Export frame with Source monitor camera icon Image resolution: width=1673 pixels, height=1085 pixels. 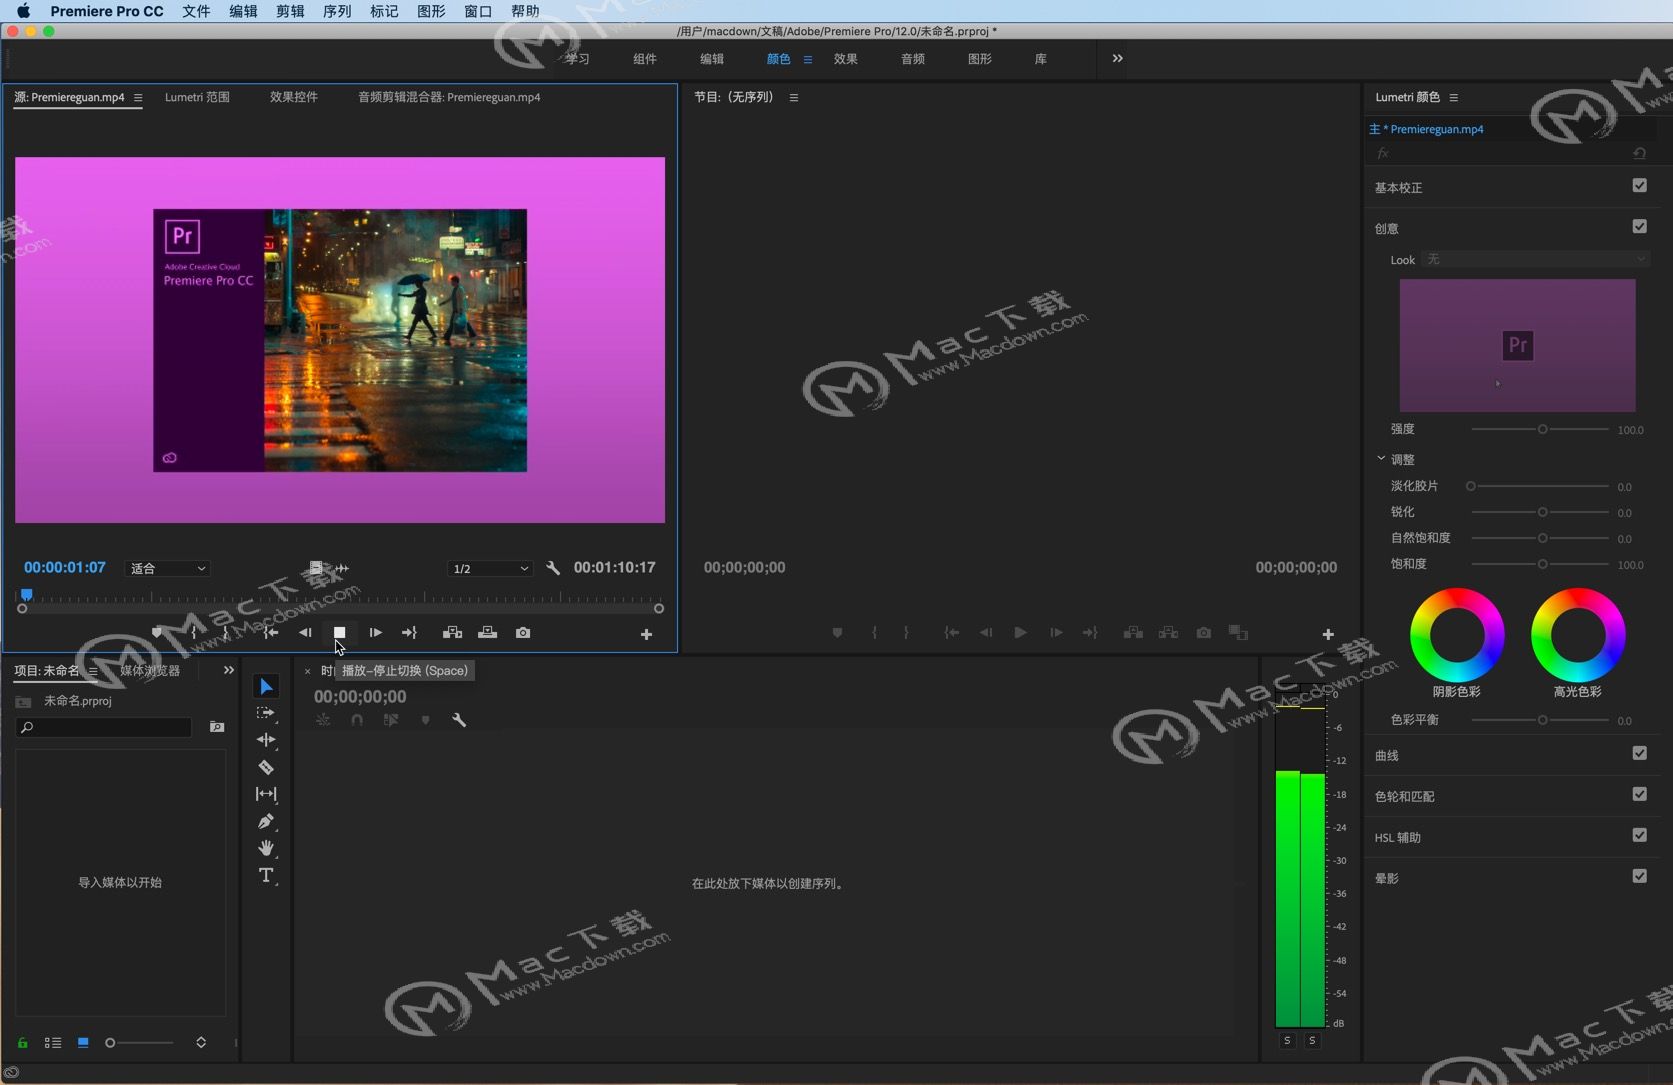[x=523, y=633]
